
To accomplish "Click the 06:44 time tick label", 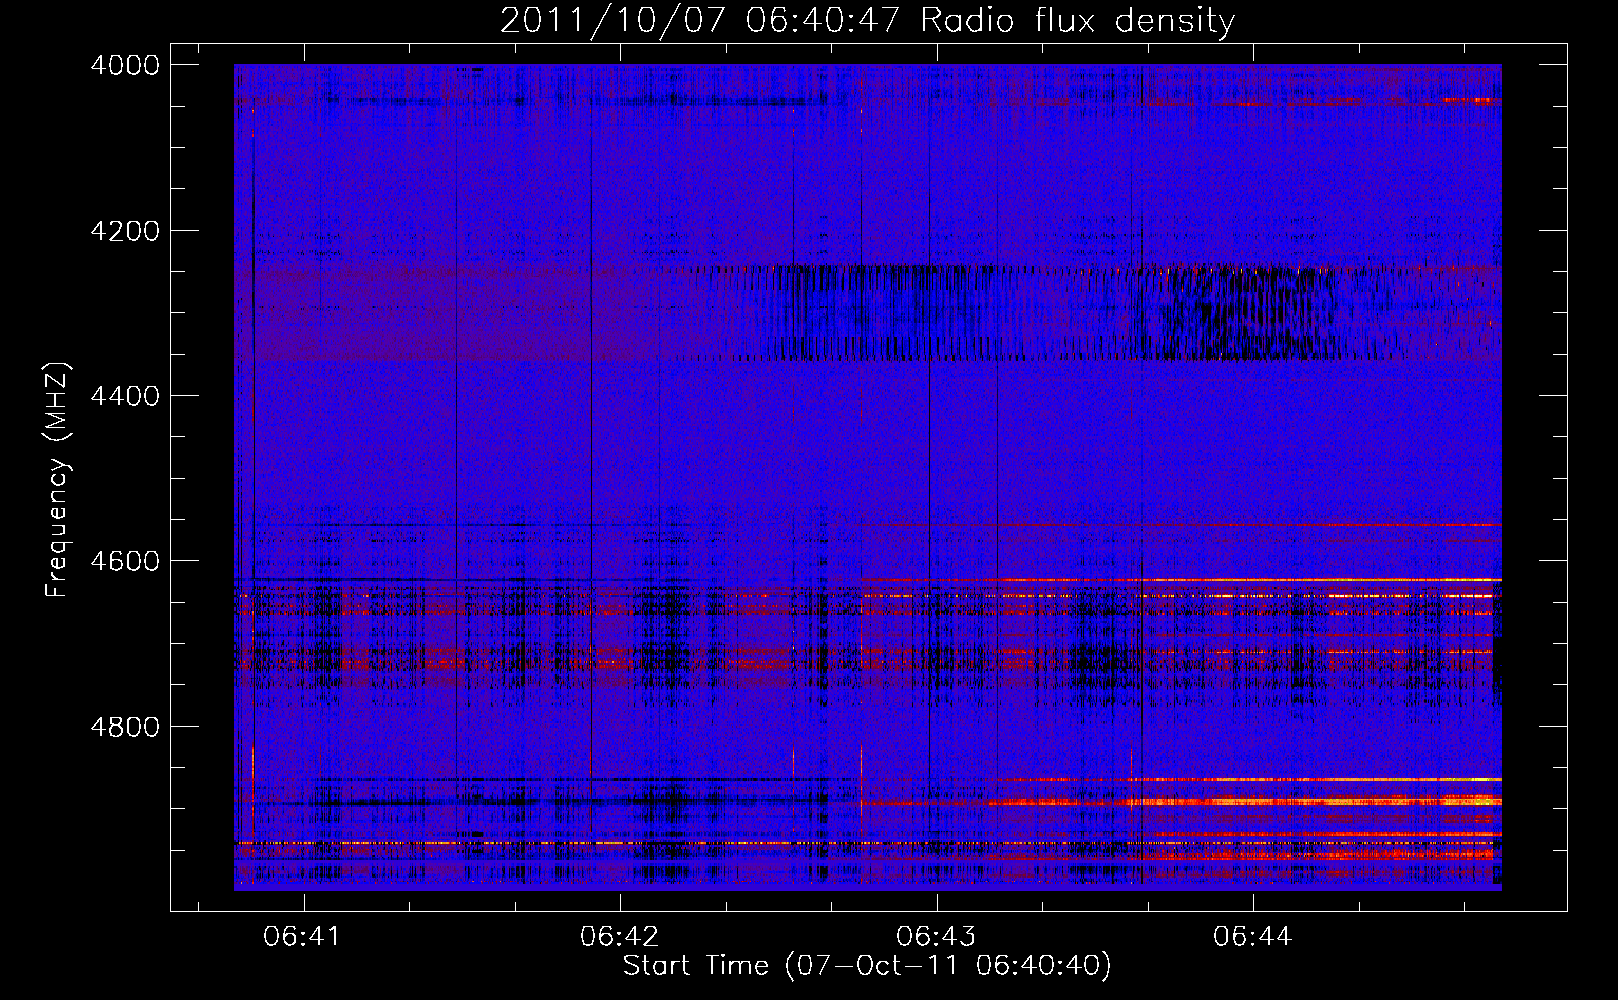I will pos(1253,937).
